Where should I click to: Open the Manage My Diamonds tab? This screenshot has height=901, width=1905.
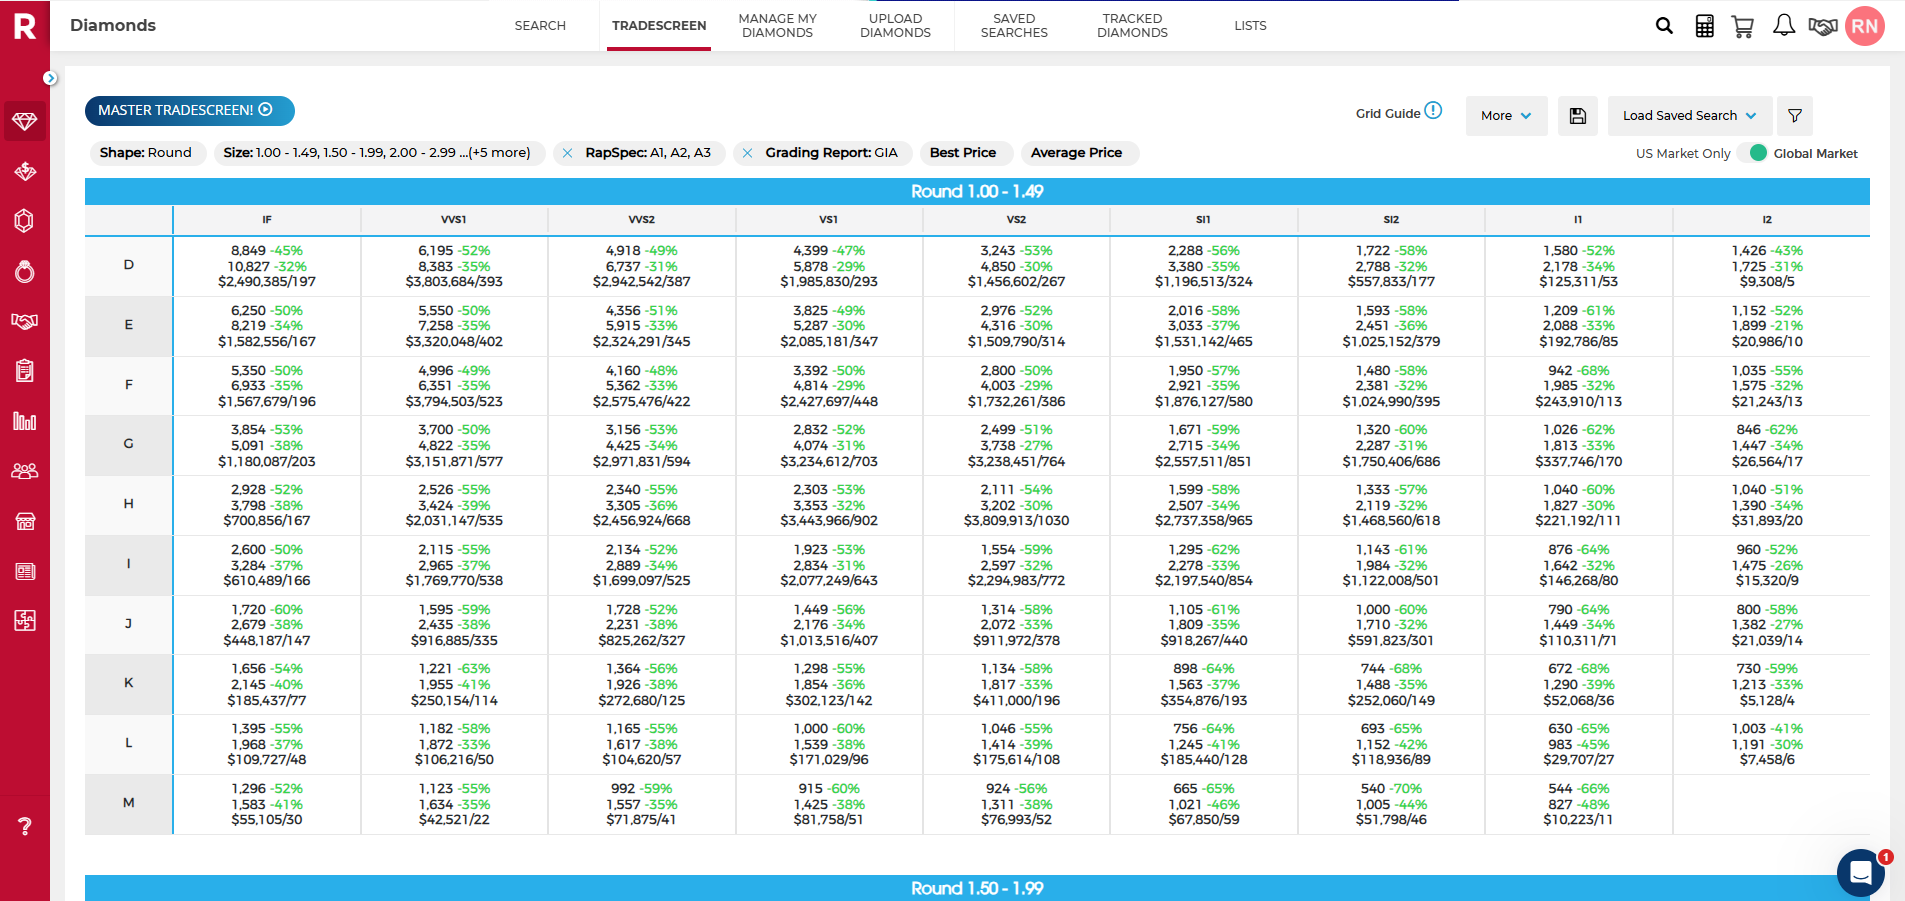(x=778, y=26)
